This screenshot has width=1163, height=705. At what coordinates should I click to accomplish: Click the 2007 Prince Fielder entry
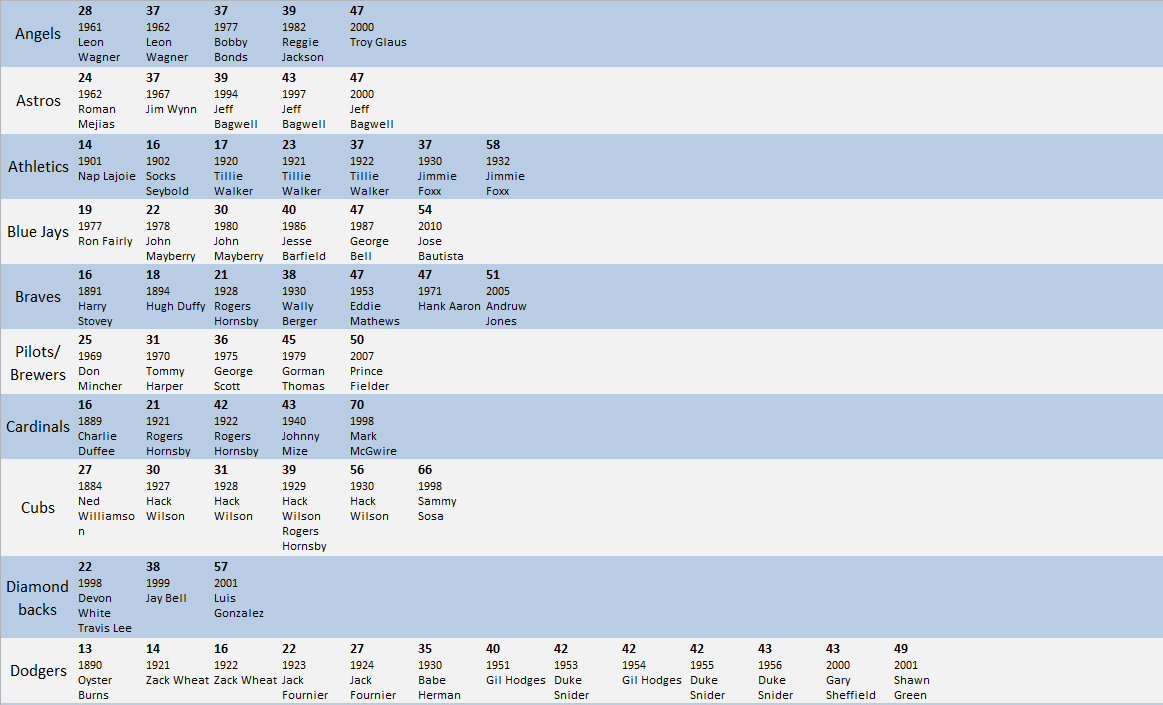coord(369,363)
